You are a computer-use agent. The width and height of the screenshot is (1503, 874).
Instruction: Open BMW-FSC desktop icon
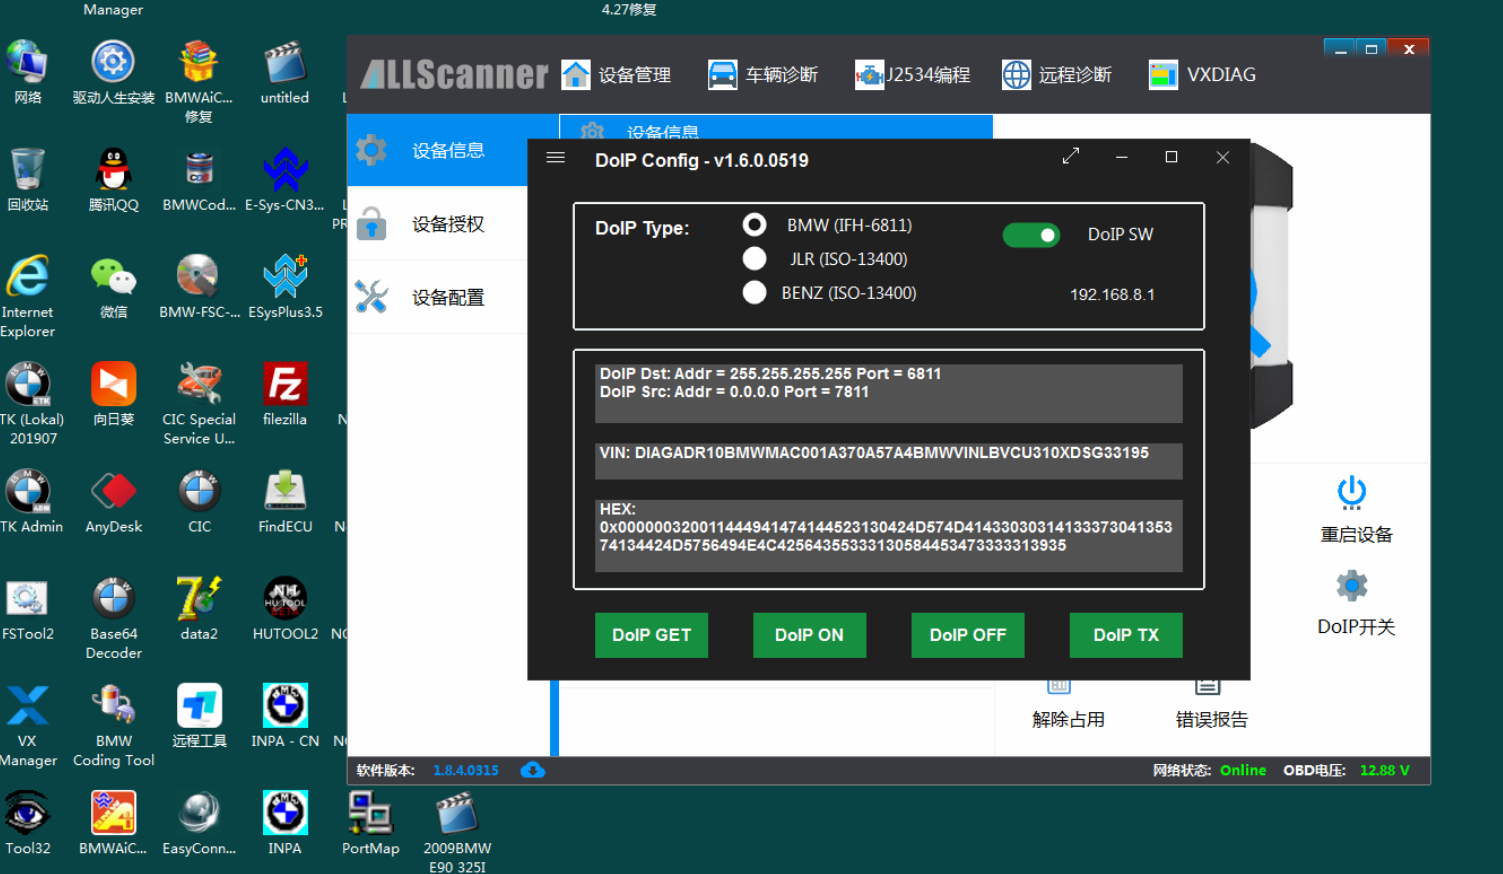pos(199,287)
